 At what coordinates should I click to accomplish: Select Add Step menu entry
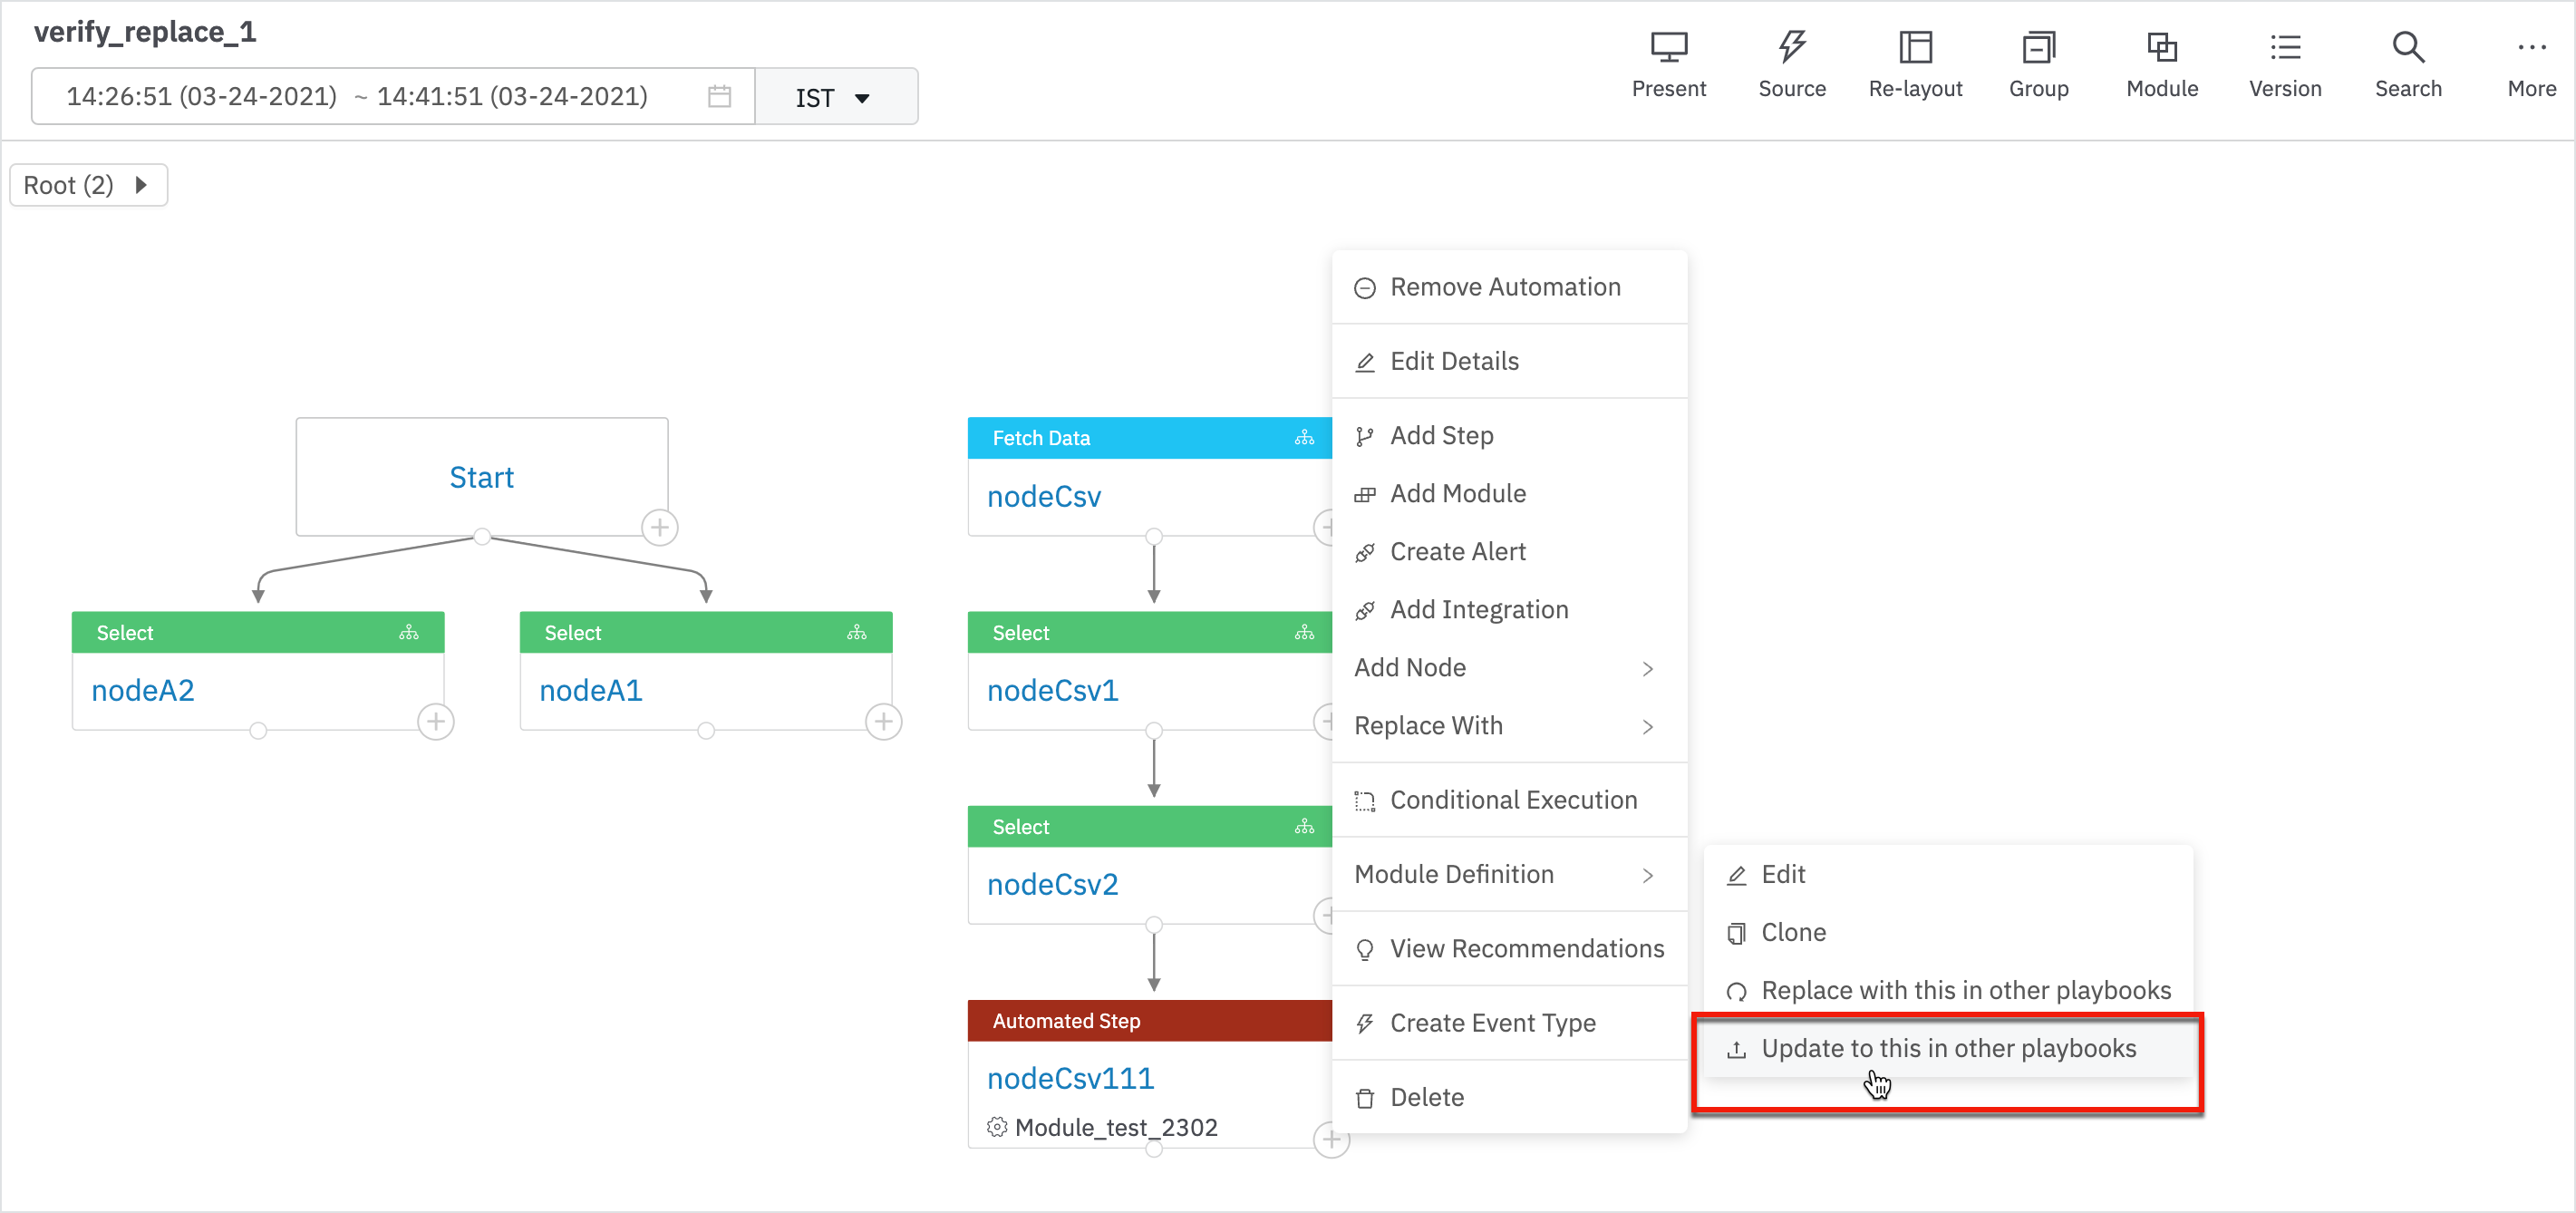click(x=1510, y=435)
